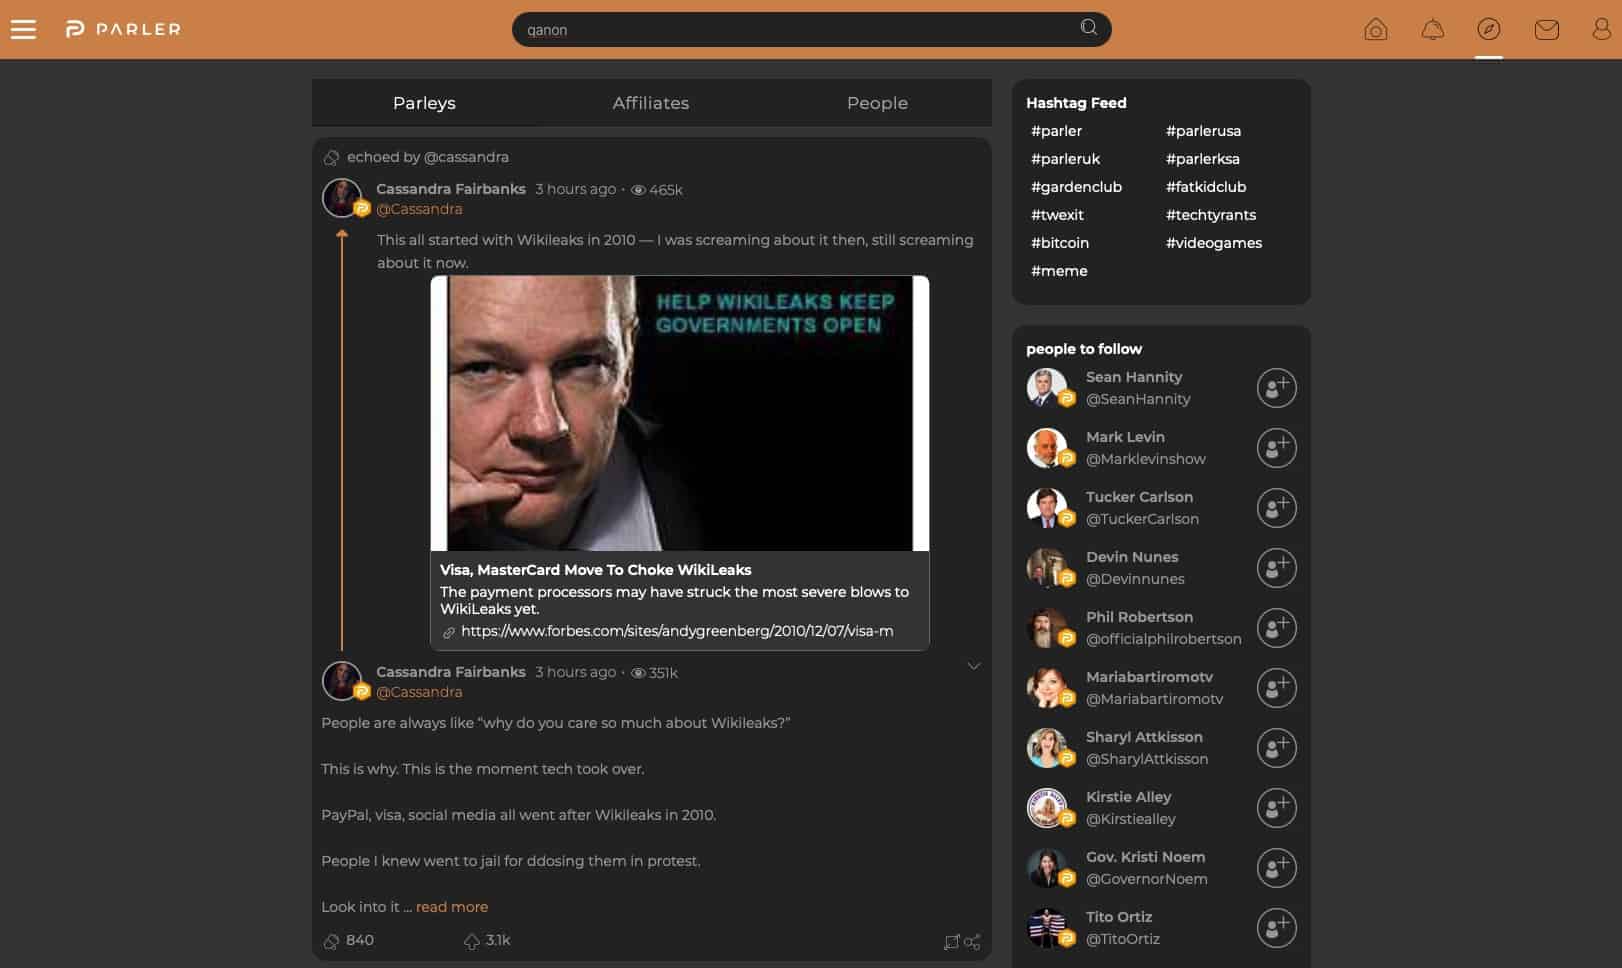
Task: Open the profile user icon
Action: [1602, 29]
